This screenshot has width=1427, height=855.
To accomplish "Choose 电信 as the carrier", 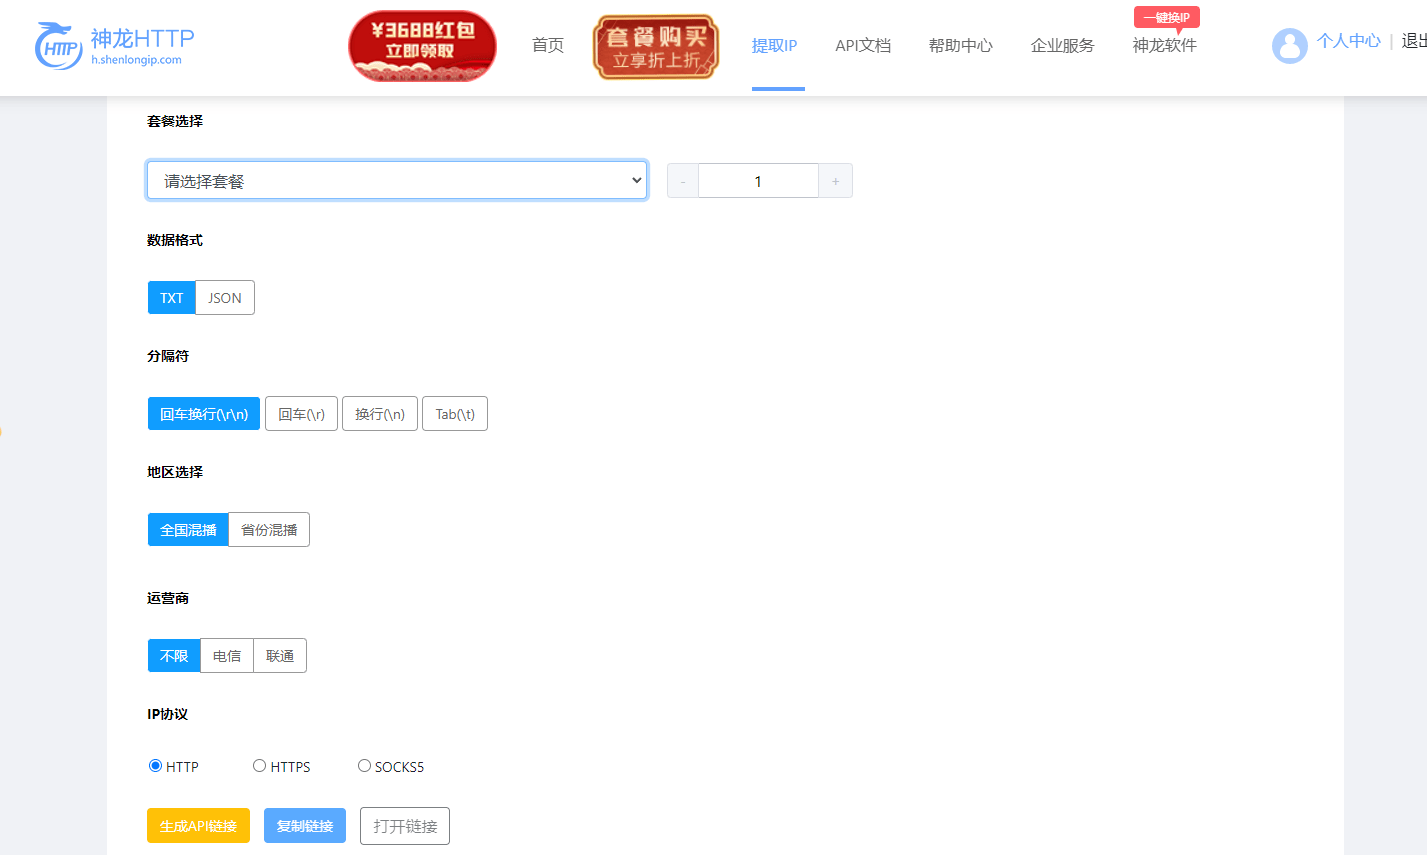I will [x=226, y=655].
